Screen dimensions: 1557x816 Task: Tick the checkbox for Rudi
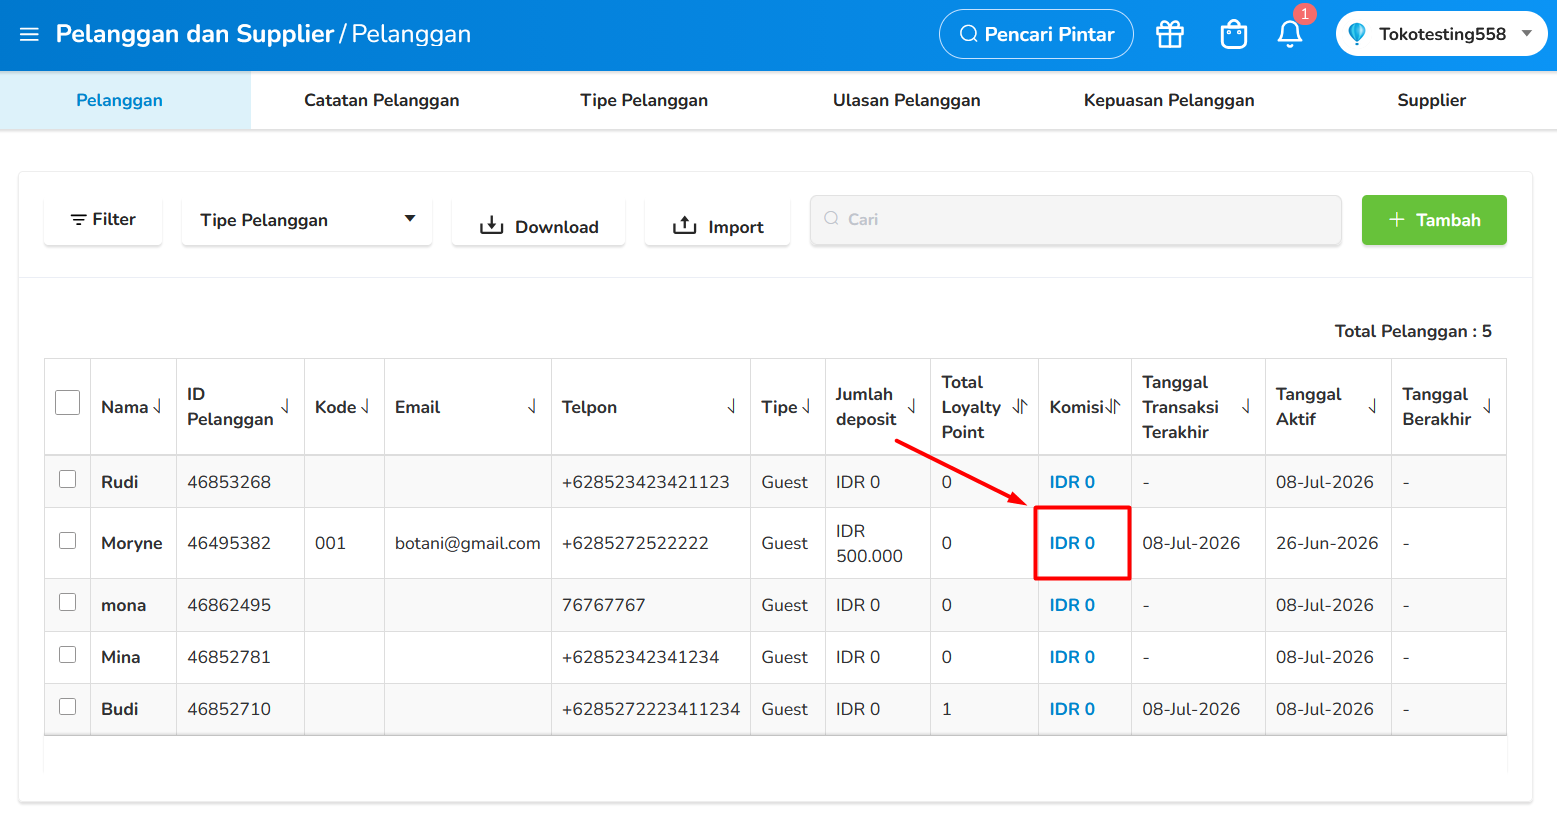point(67,479)
